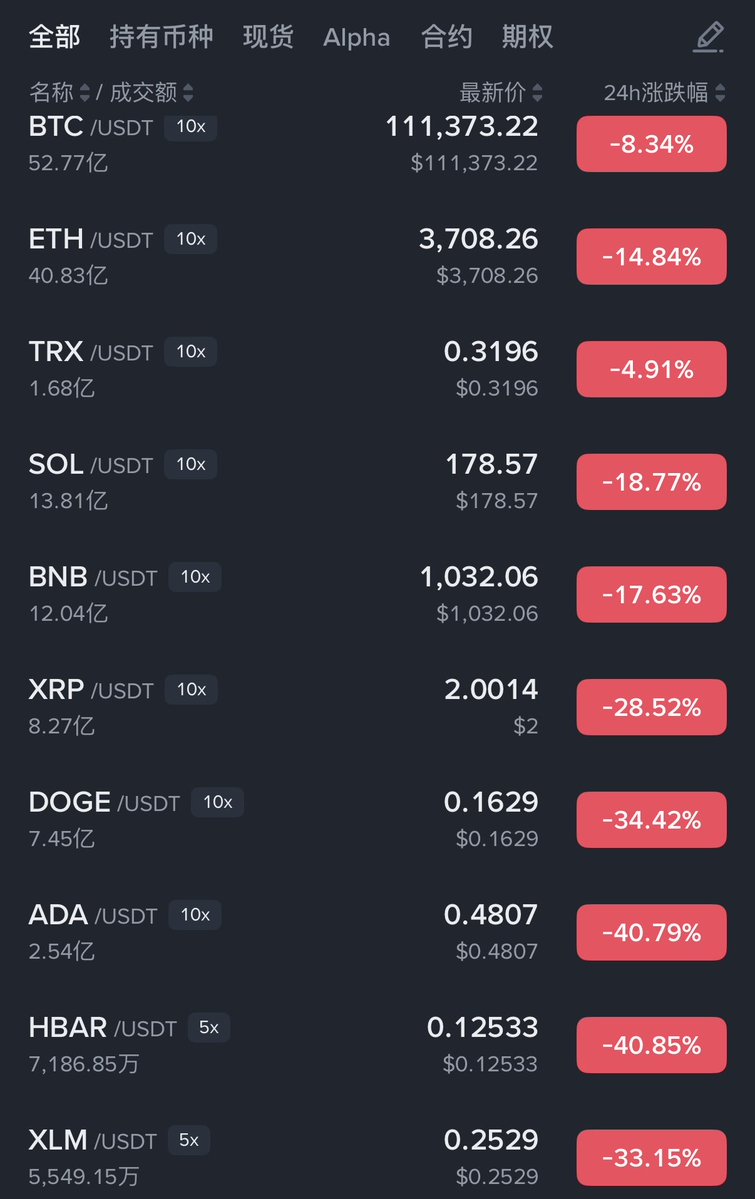Toggle SOL -18.77% change badge

pyautogui.click(x=651, y=482)
